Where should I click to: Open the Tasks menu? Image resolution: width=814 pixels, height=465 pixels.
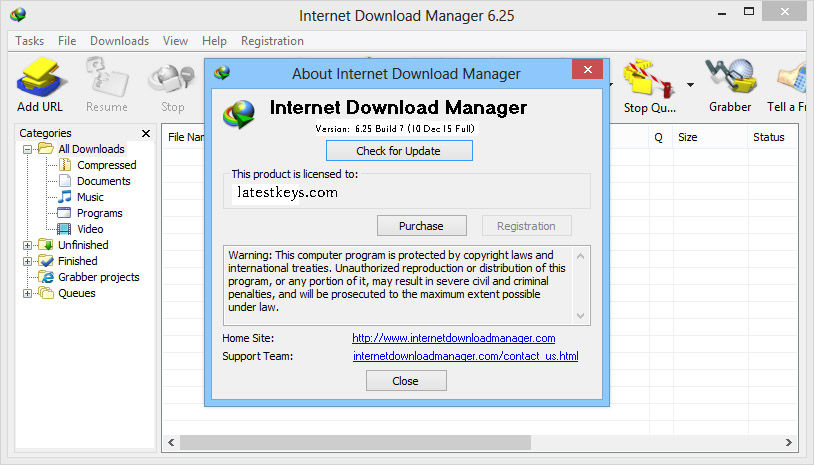30,40
